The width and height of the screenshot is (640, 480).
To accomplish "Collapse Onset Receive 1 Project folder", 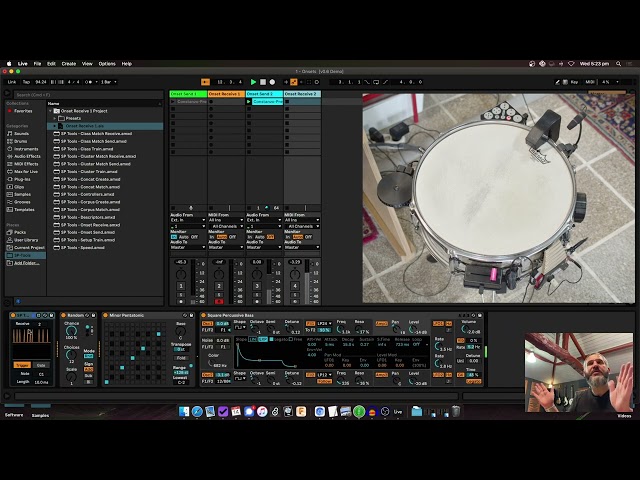I will [50, 111].
